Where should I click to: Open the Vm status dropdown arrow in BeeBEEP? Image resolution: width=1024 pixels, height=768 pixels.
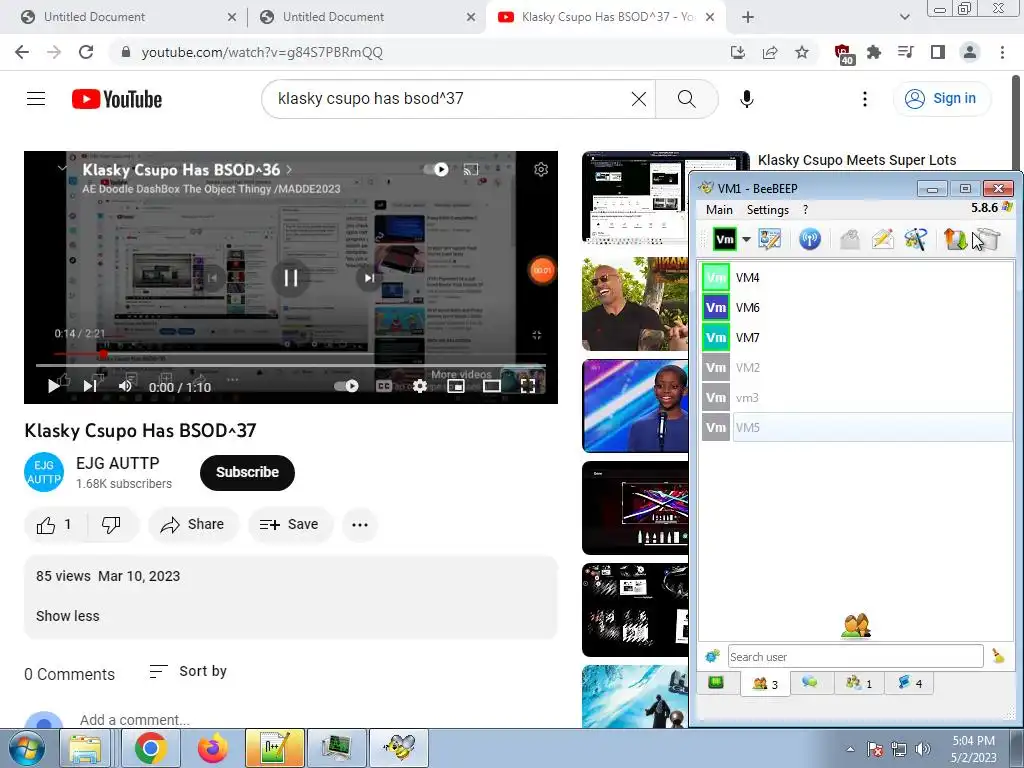746,240
